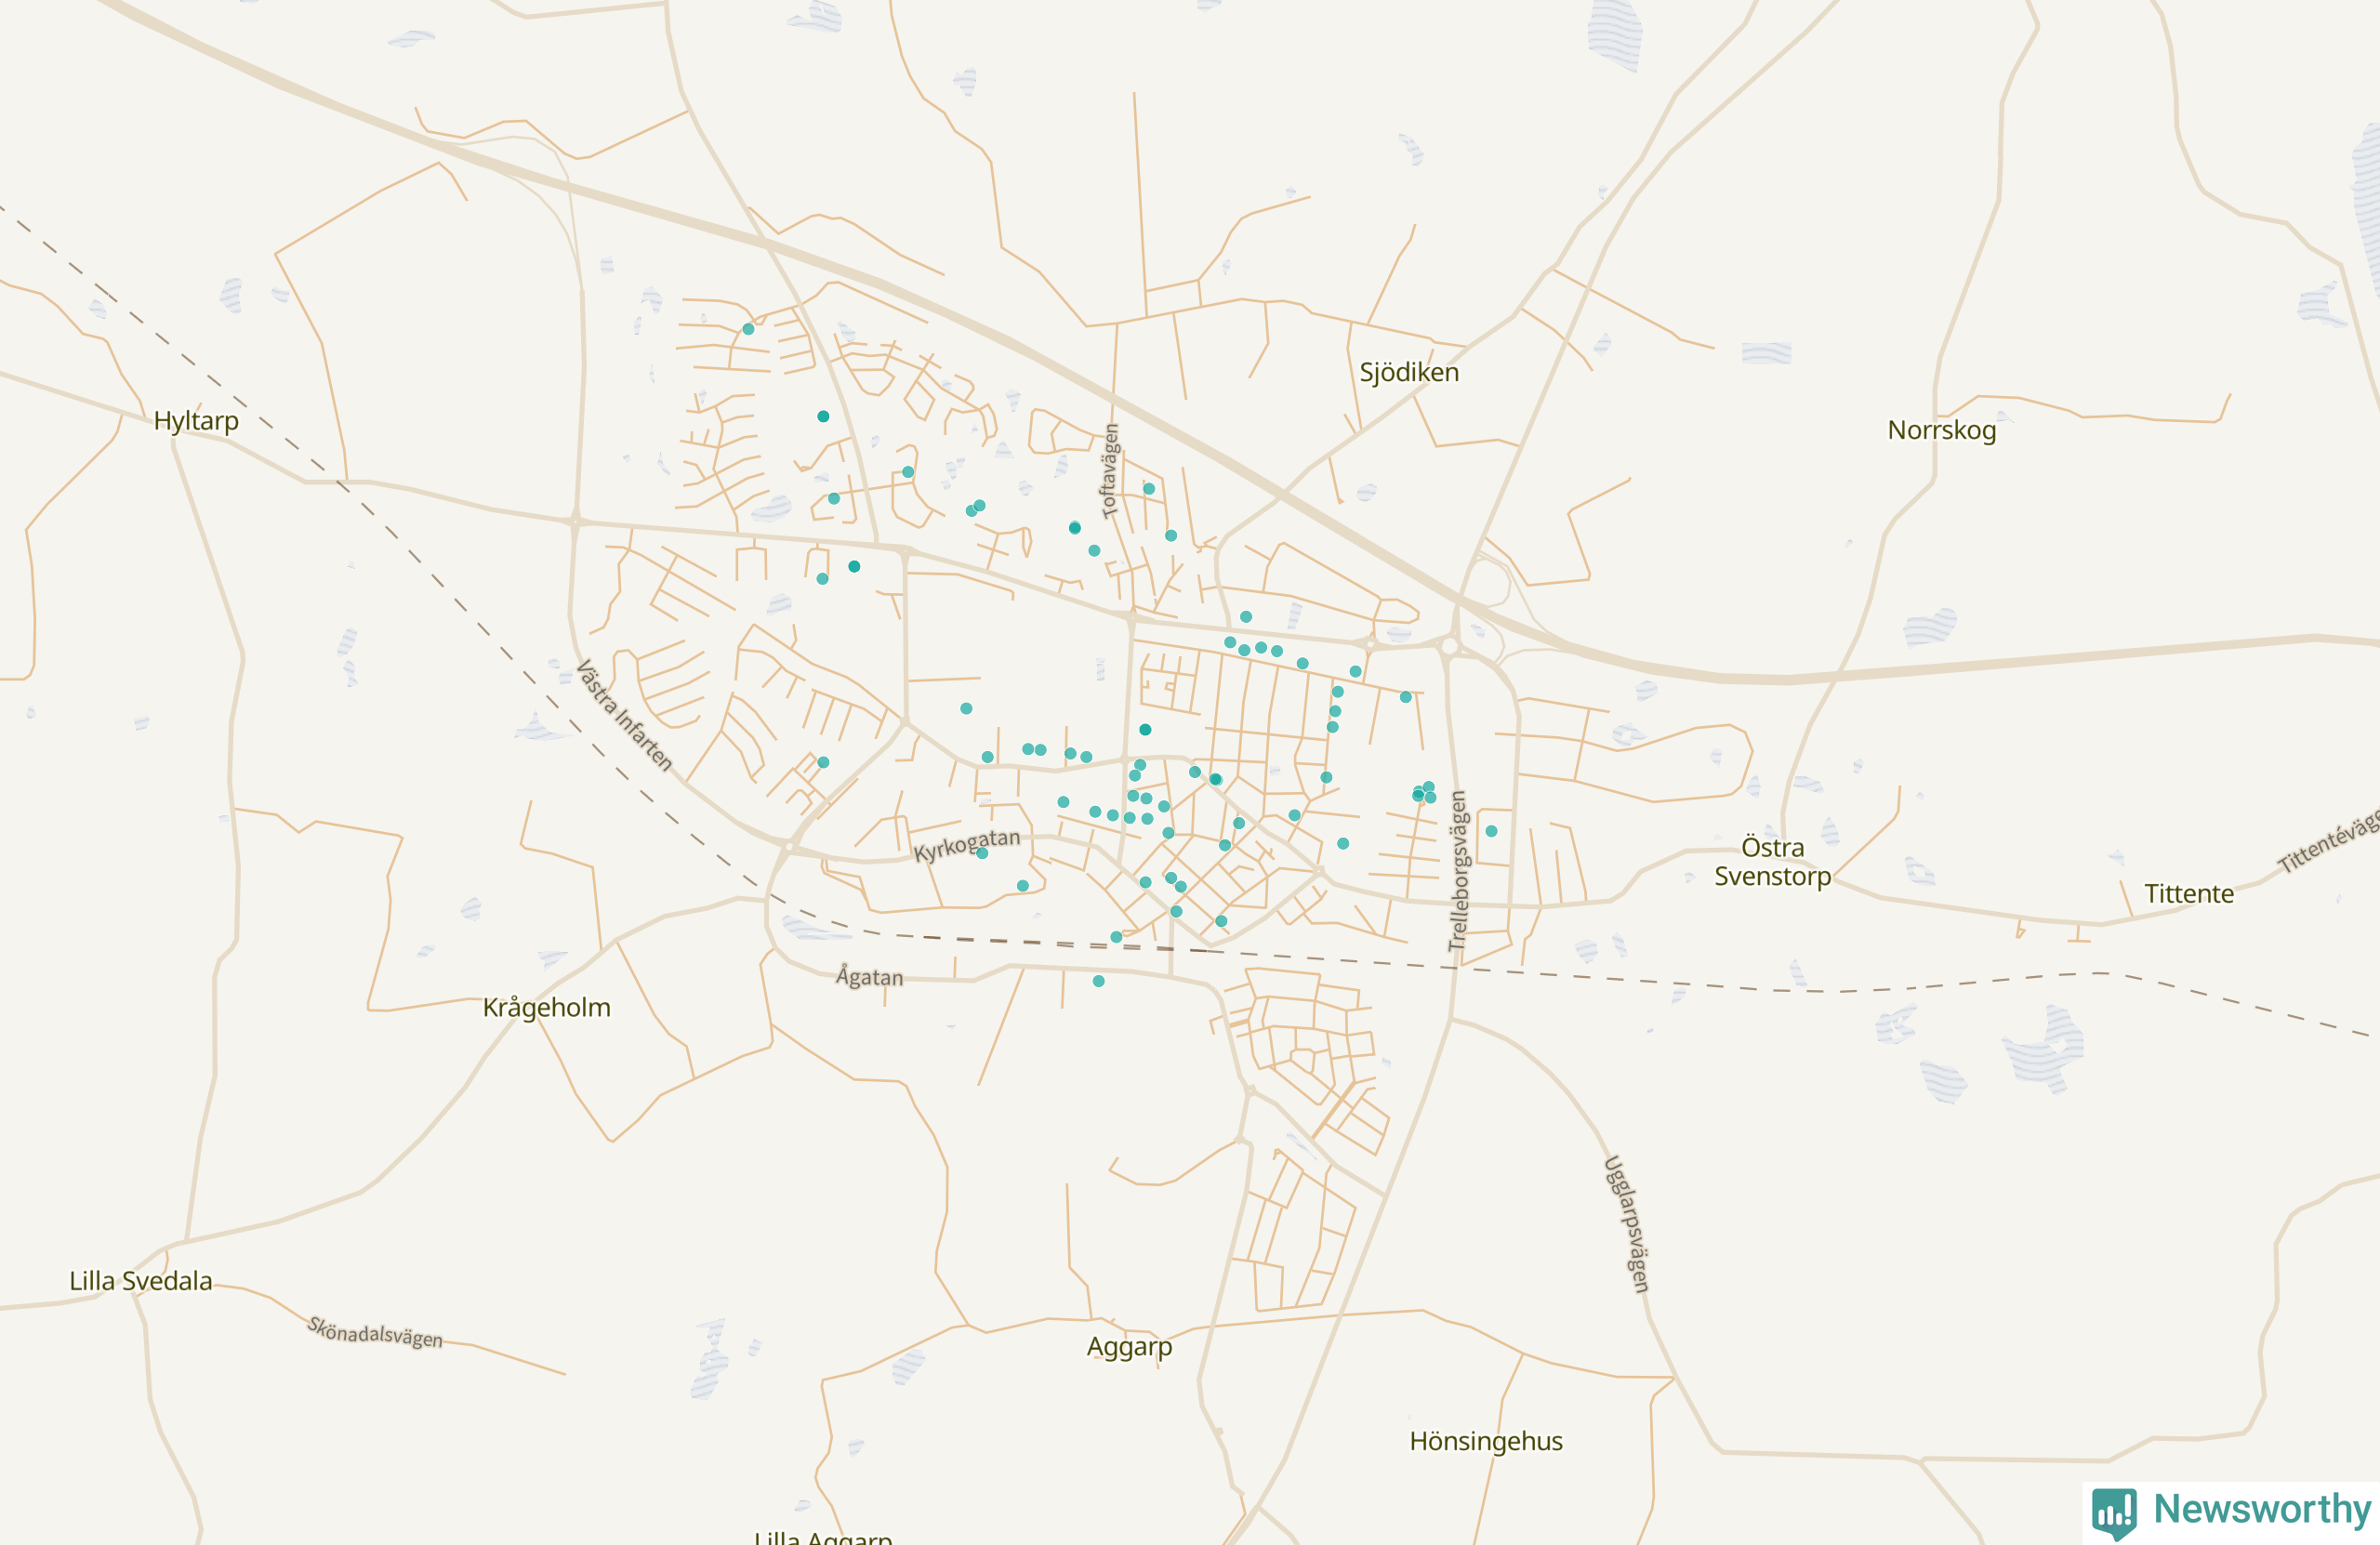Click the Kyrkogatan street label
Image resolution: width=2380 pixels, height=1545 pixels.
click(966, 844)
